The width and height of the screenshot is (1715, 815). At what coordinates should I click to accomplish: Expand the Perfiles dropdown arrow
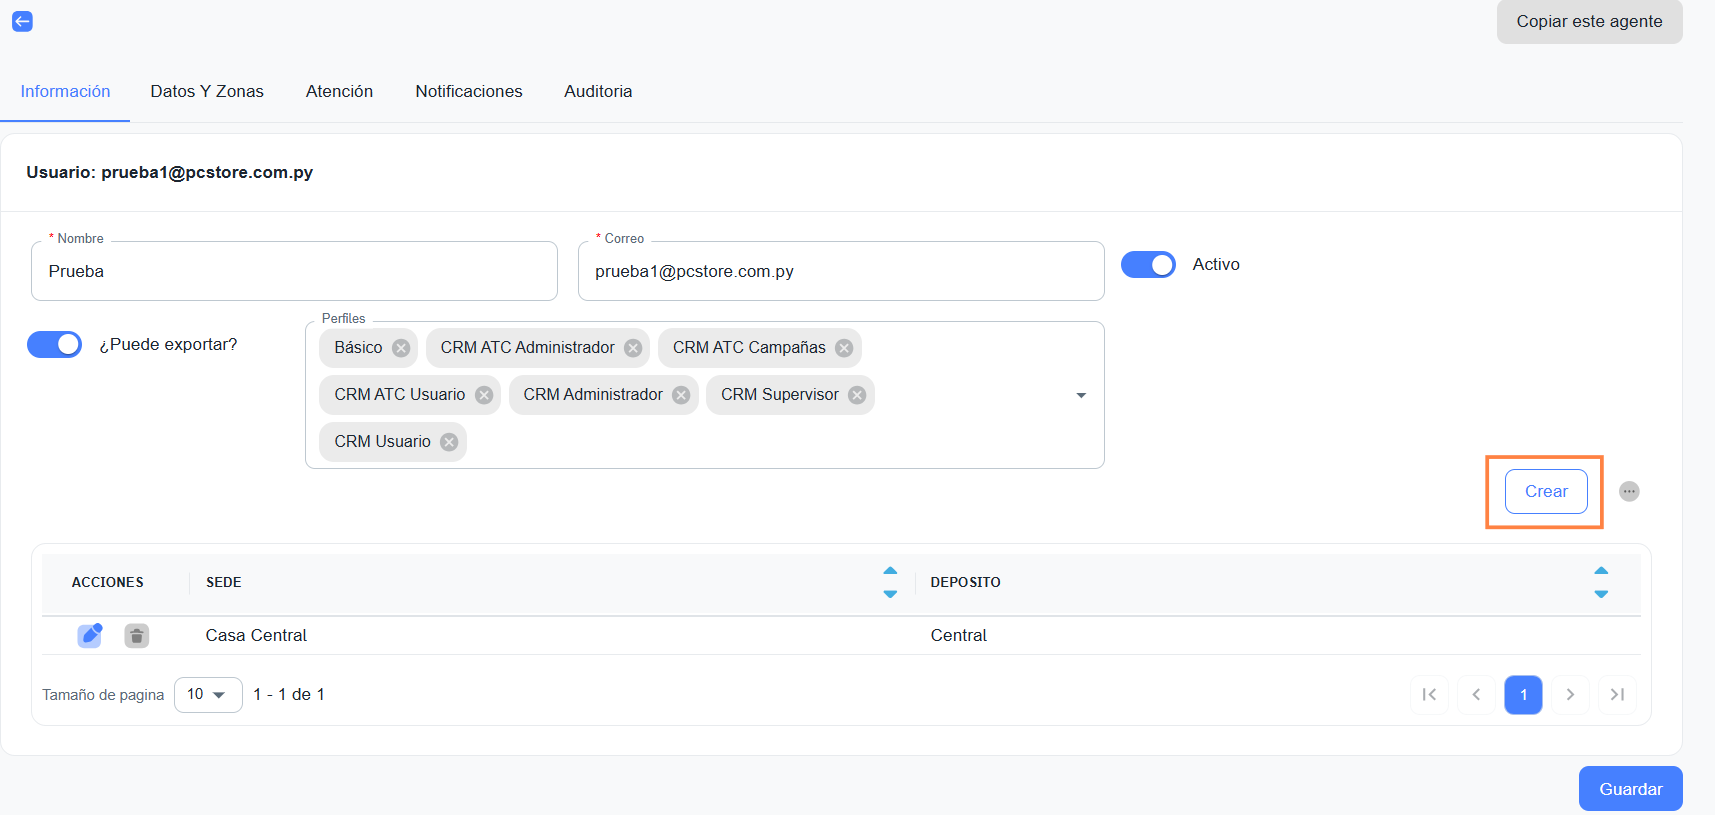pos(1081,396)
